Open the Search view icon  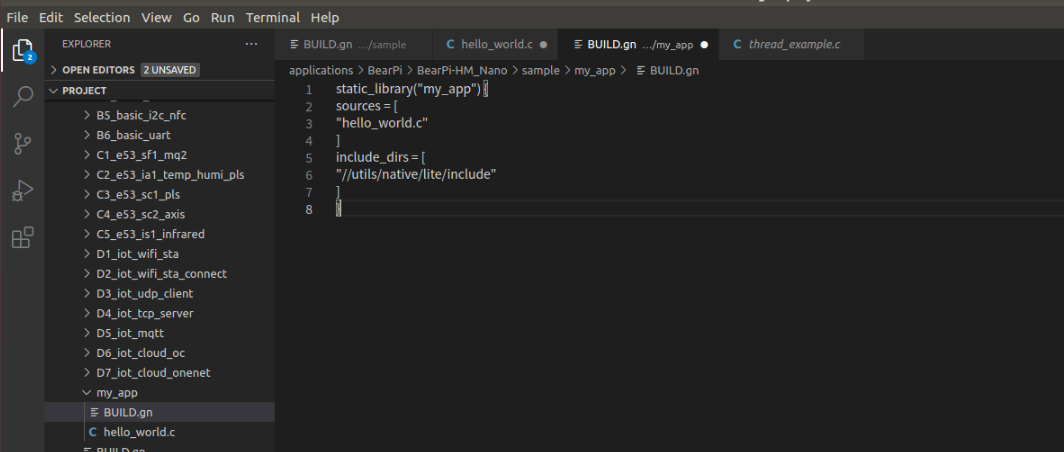point(22,97)
